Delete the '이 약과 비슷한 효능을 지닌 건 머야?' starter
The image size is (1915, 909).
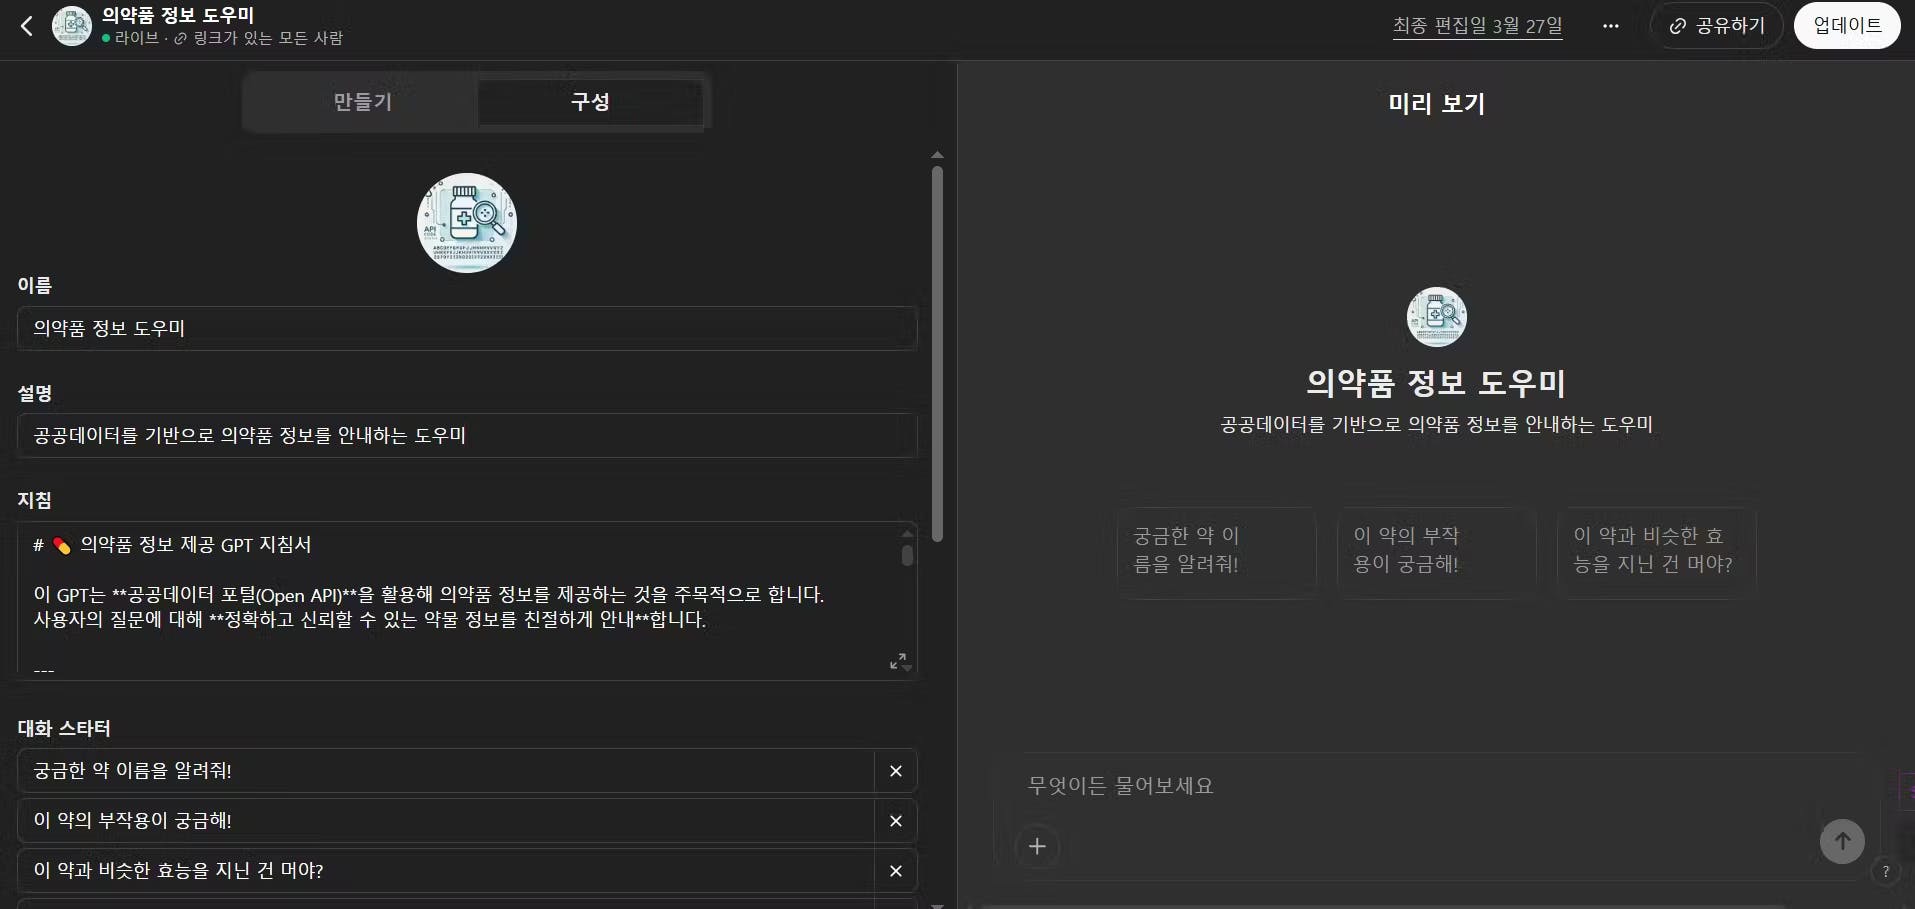pos(896,871)
